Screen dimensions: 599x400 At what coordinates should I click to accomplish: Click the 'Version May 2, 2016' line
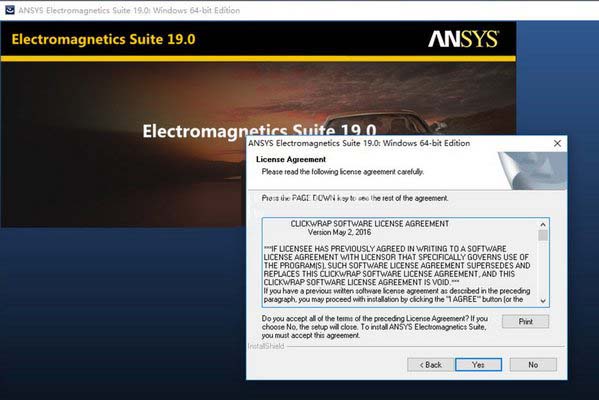pos(339,232)
